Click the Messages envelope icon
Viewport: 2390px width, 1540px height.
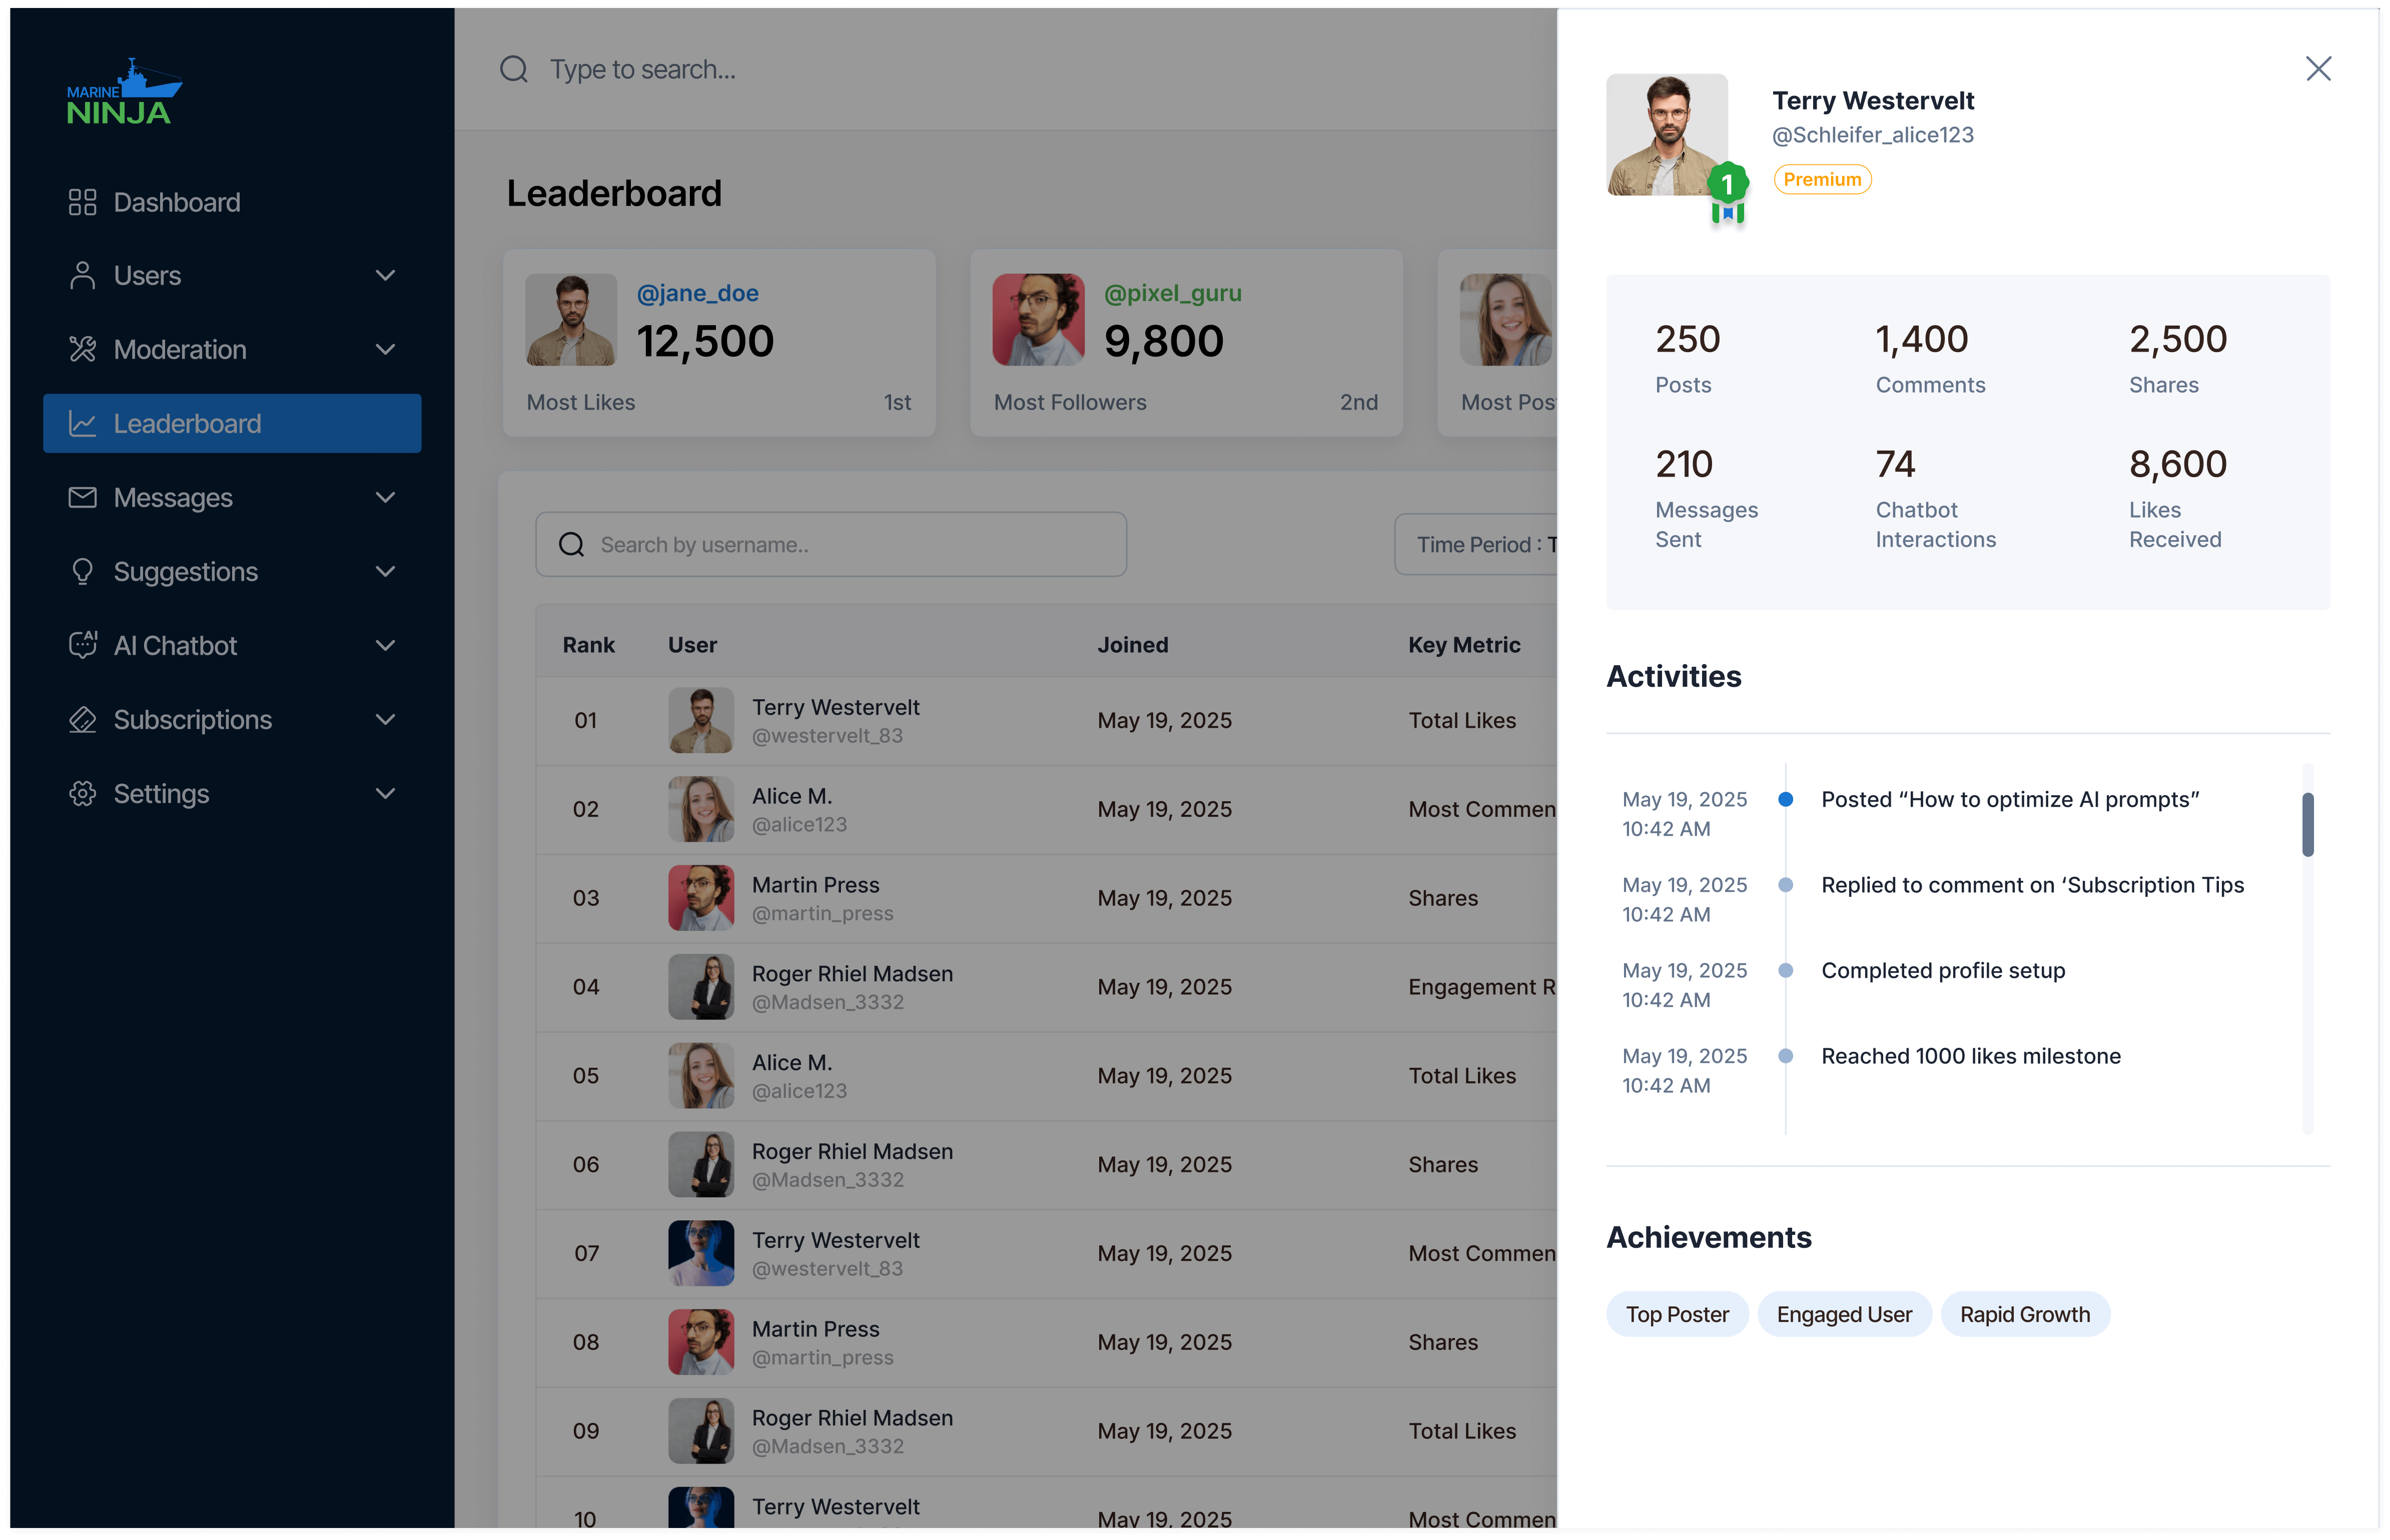point(82,498)
